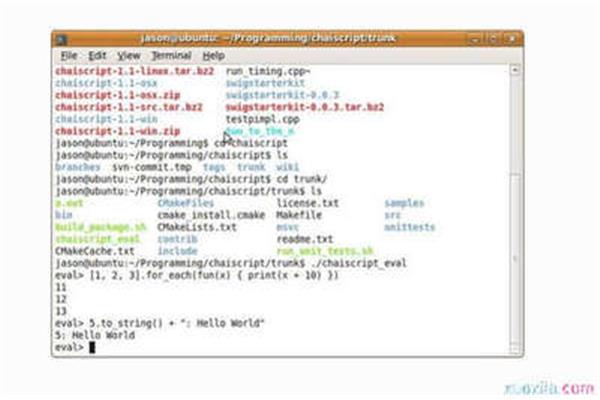
Task: Click build_package.sh script name
Action: point(101,227)
